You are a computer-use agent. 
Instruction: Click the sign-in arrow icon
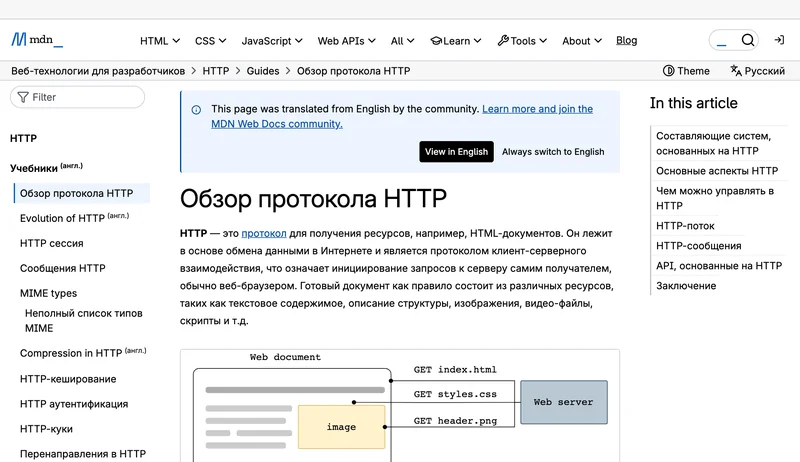(779, 40)
